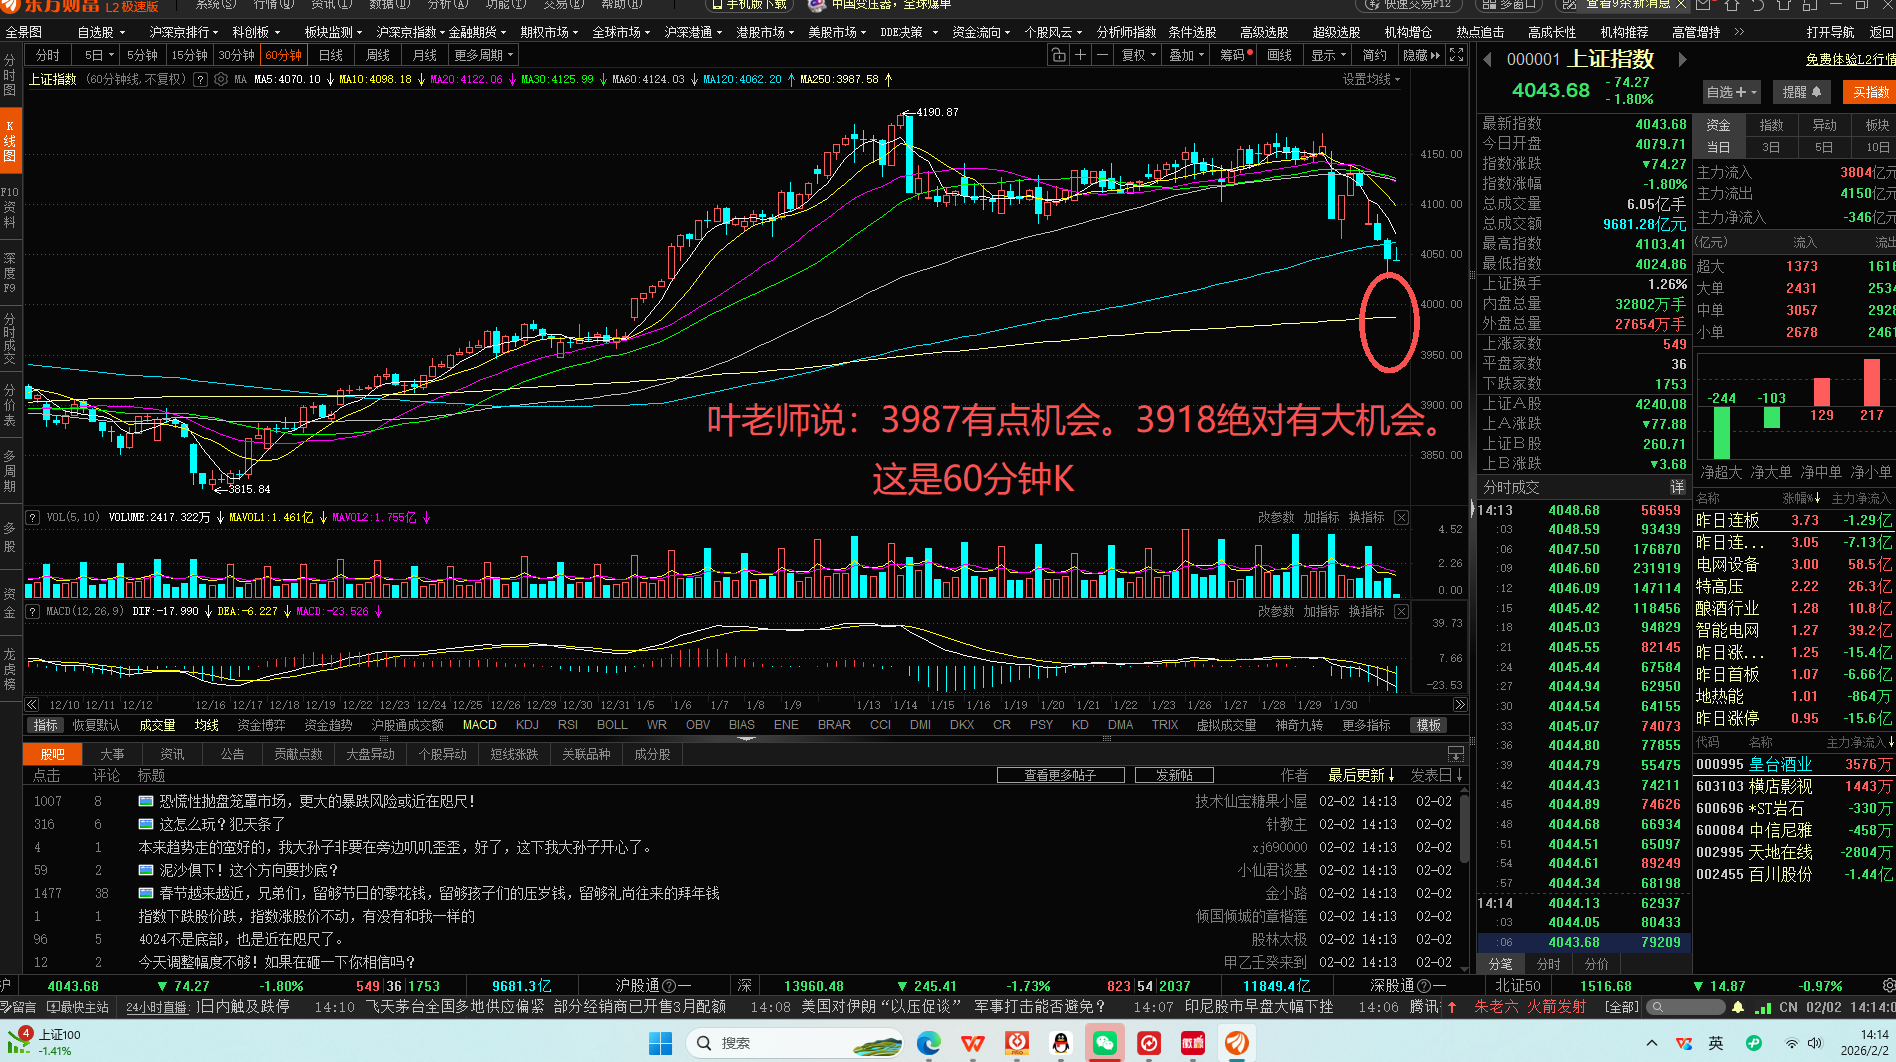Switch to the 公告 tab in the bottom panel
The width and height of the screenshot is (1896, 1062).
(x=232, y=754)
